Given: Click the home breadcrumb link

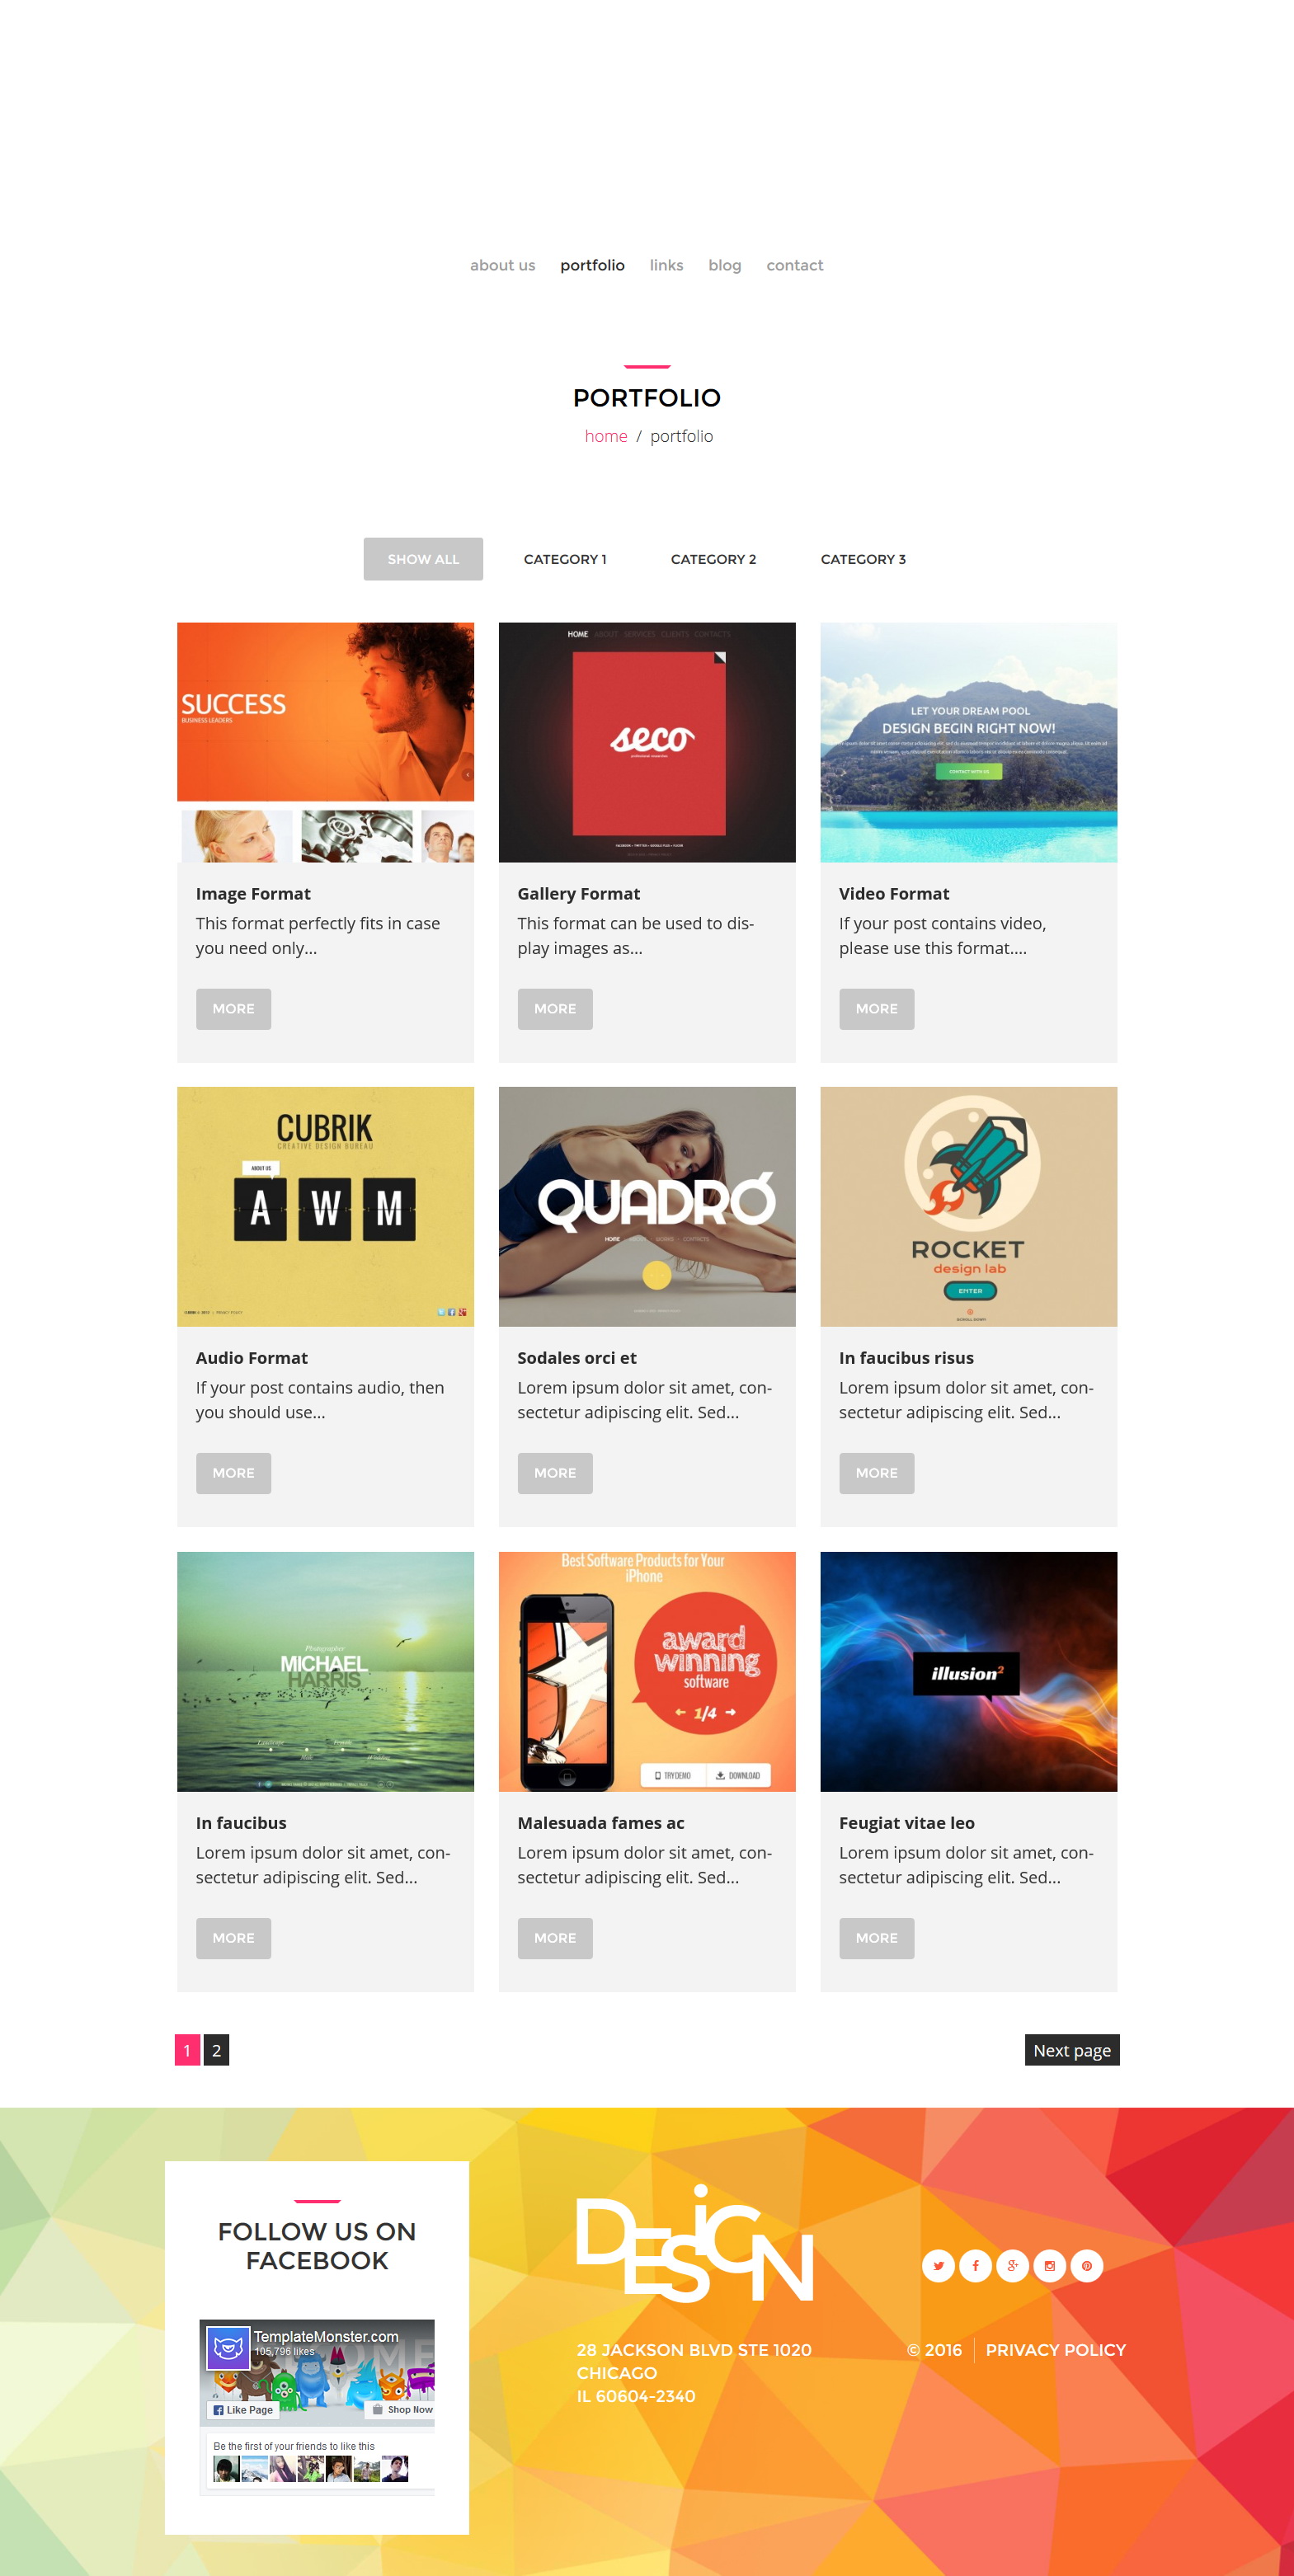Looking at the screenshot, I should pyautogui.click(x=606, y=436).
